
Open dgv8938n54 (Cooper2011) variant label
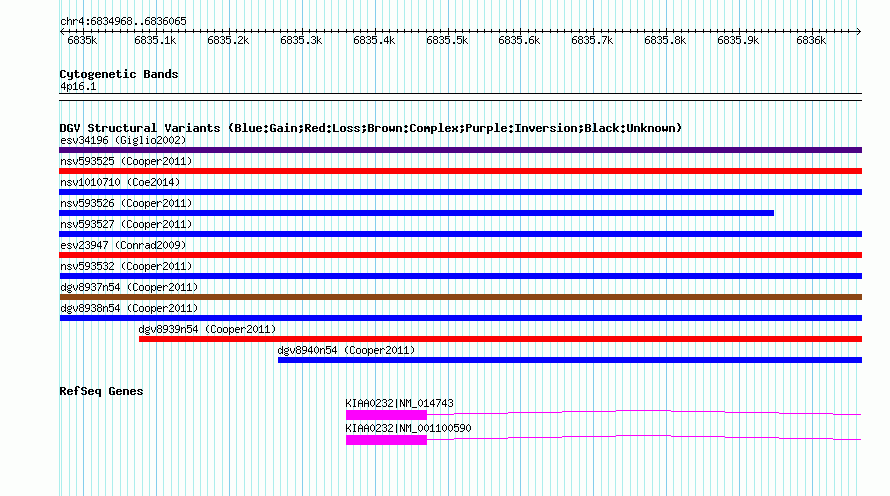129,308
